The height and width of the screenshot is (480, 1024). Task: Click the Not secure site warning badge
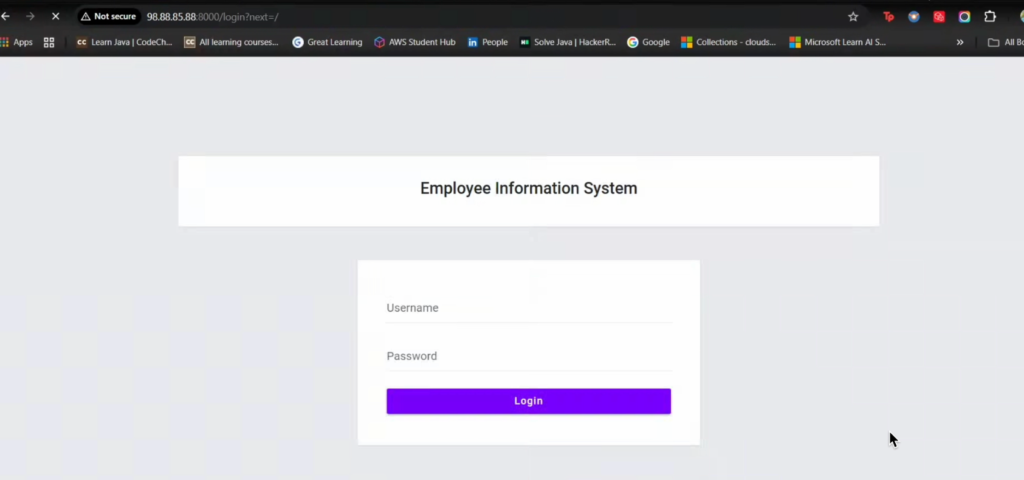pyautogui.click(x=108, y=17)
